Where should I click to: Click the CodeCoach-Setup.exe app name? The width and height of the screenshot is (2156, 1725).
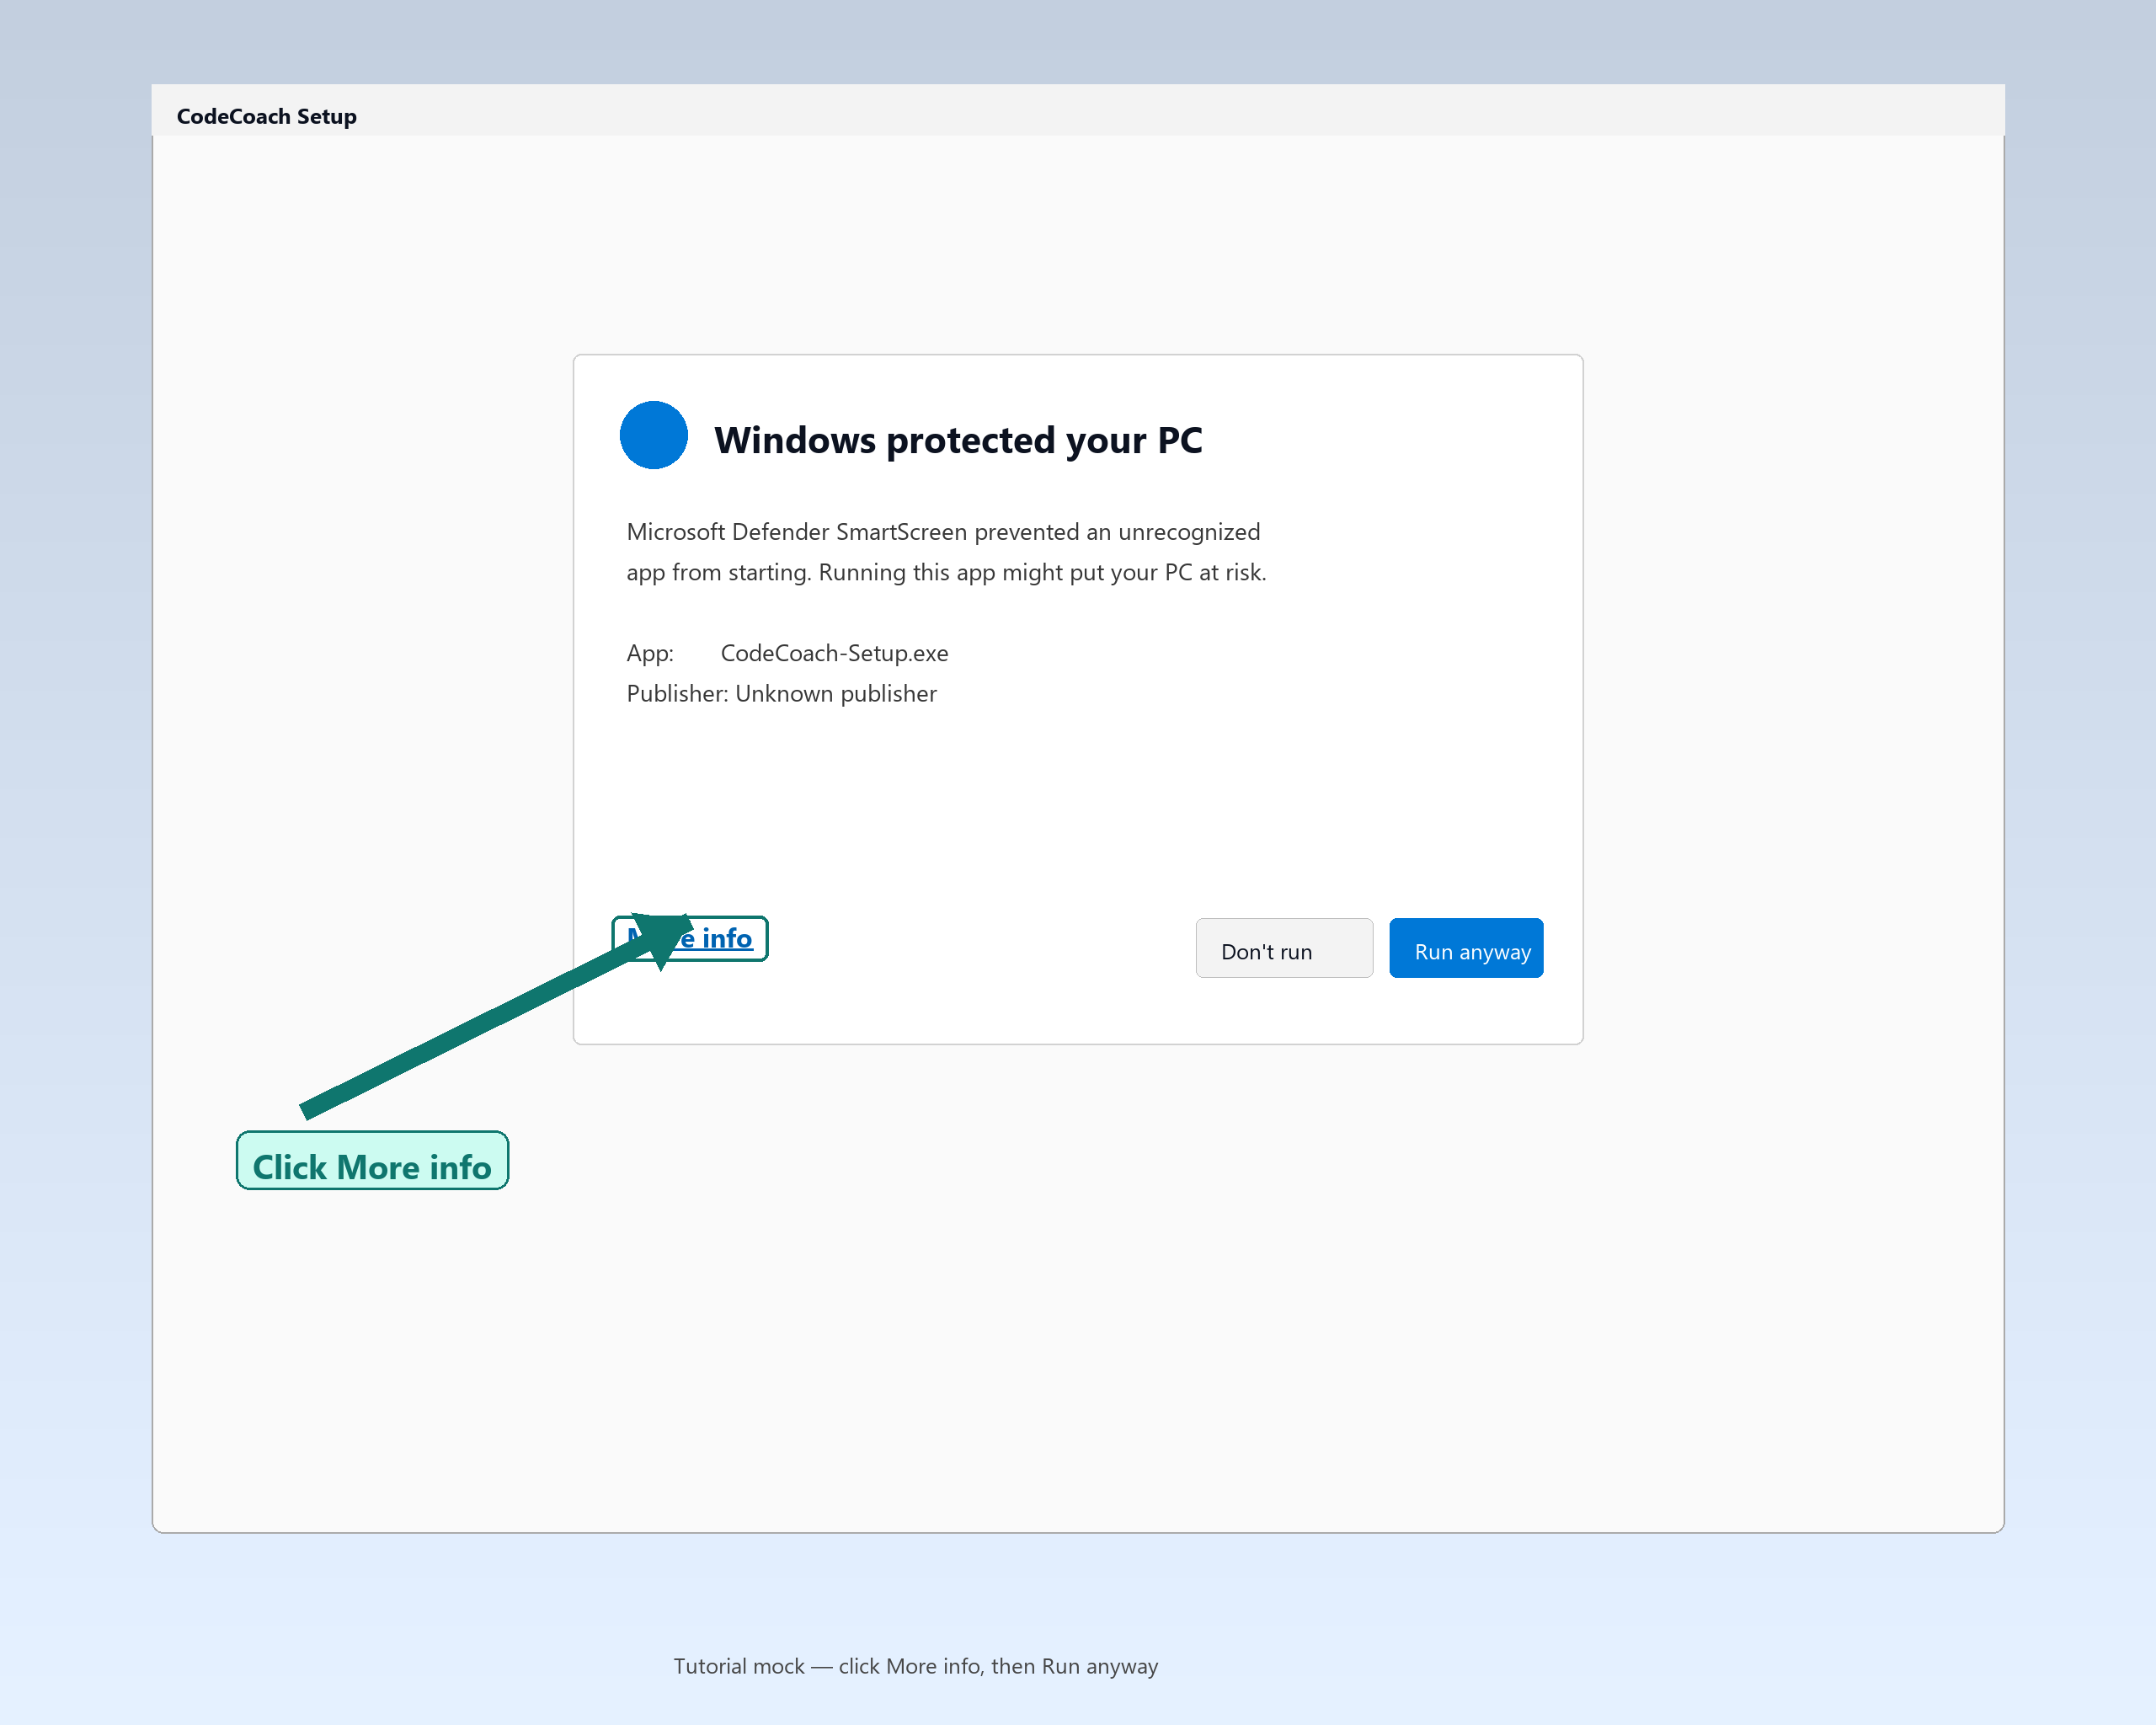834,653
